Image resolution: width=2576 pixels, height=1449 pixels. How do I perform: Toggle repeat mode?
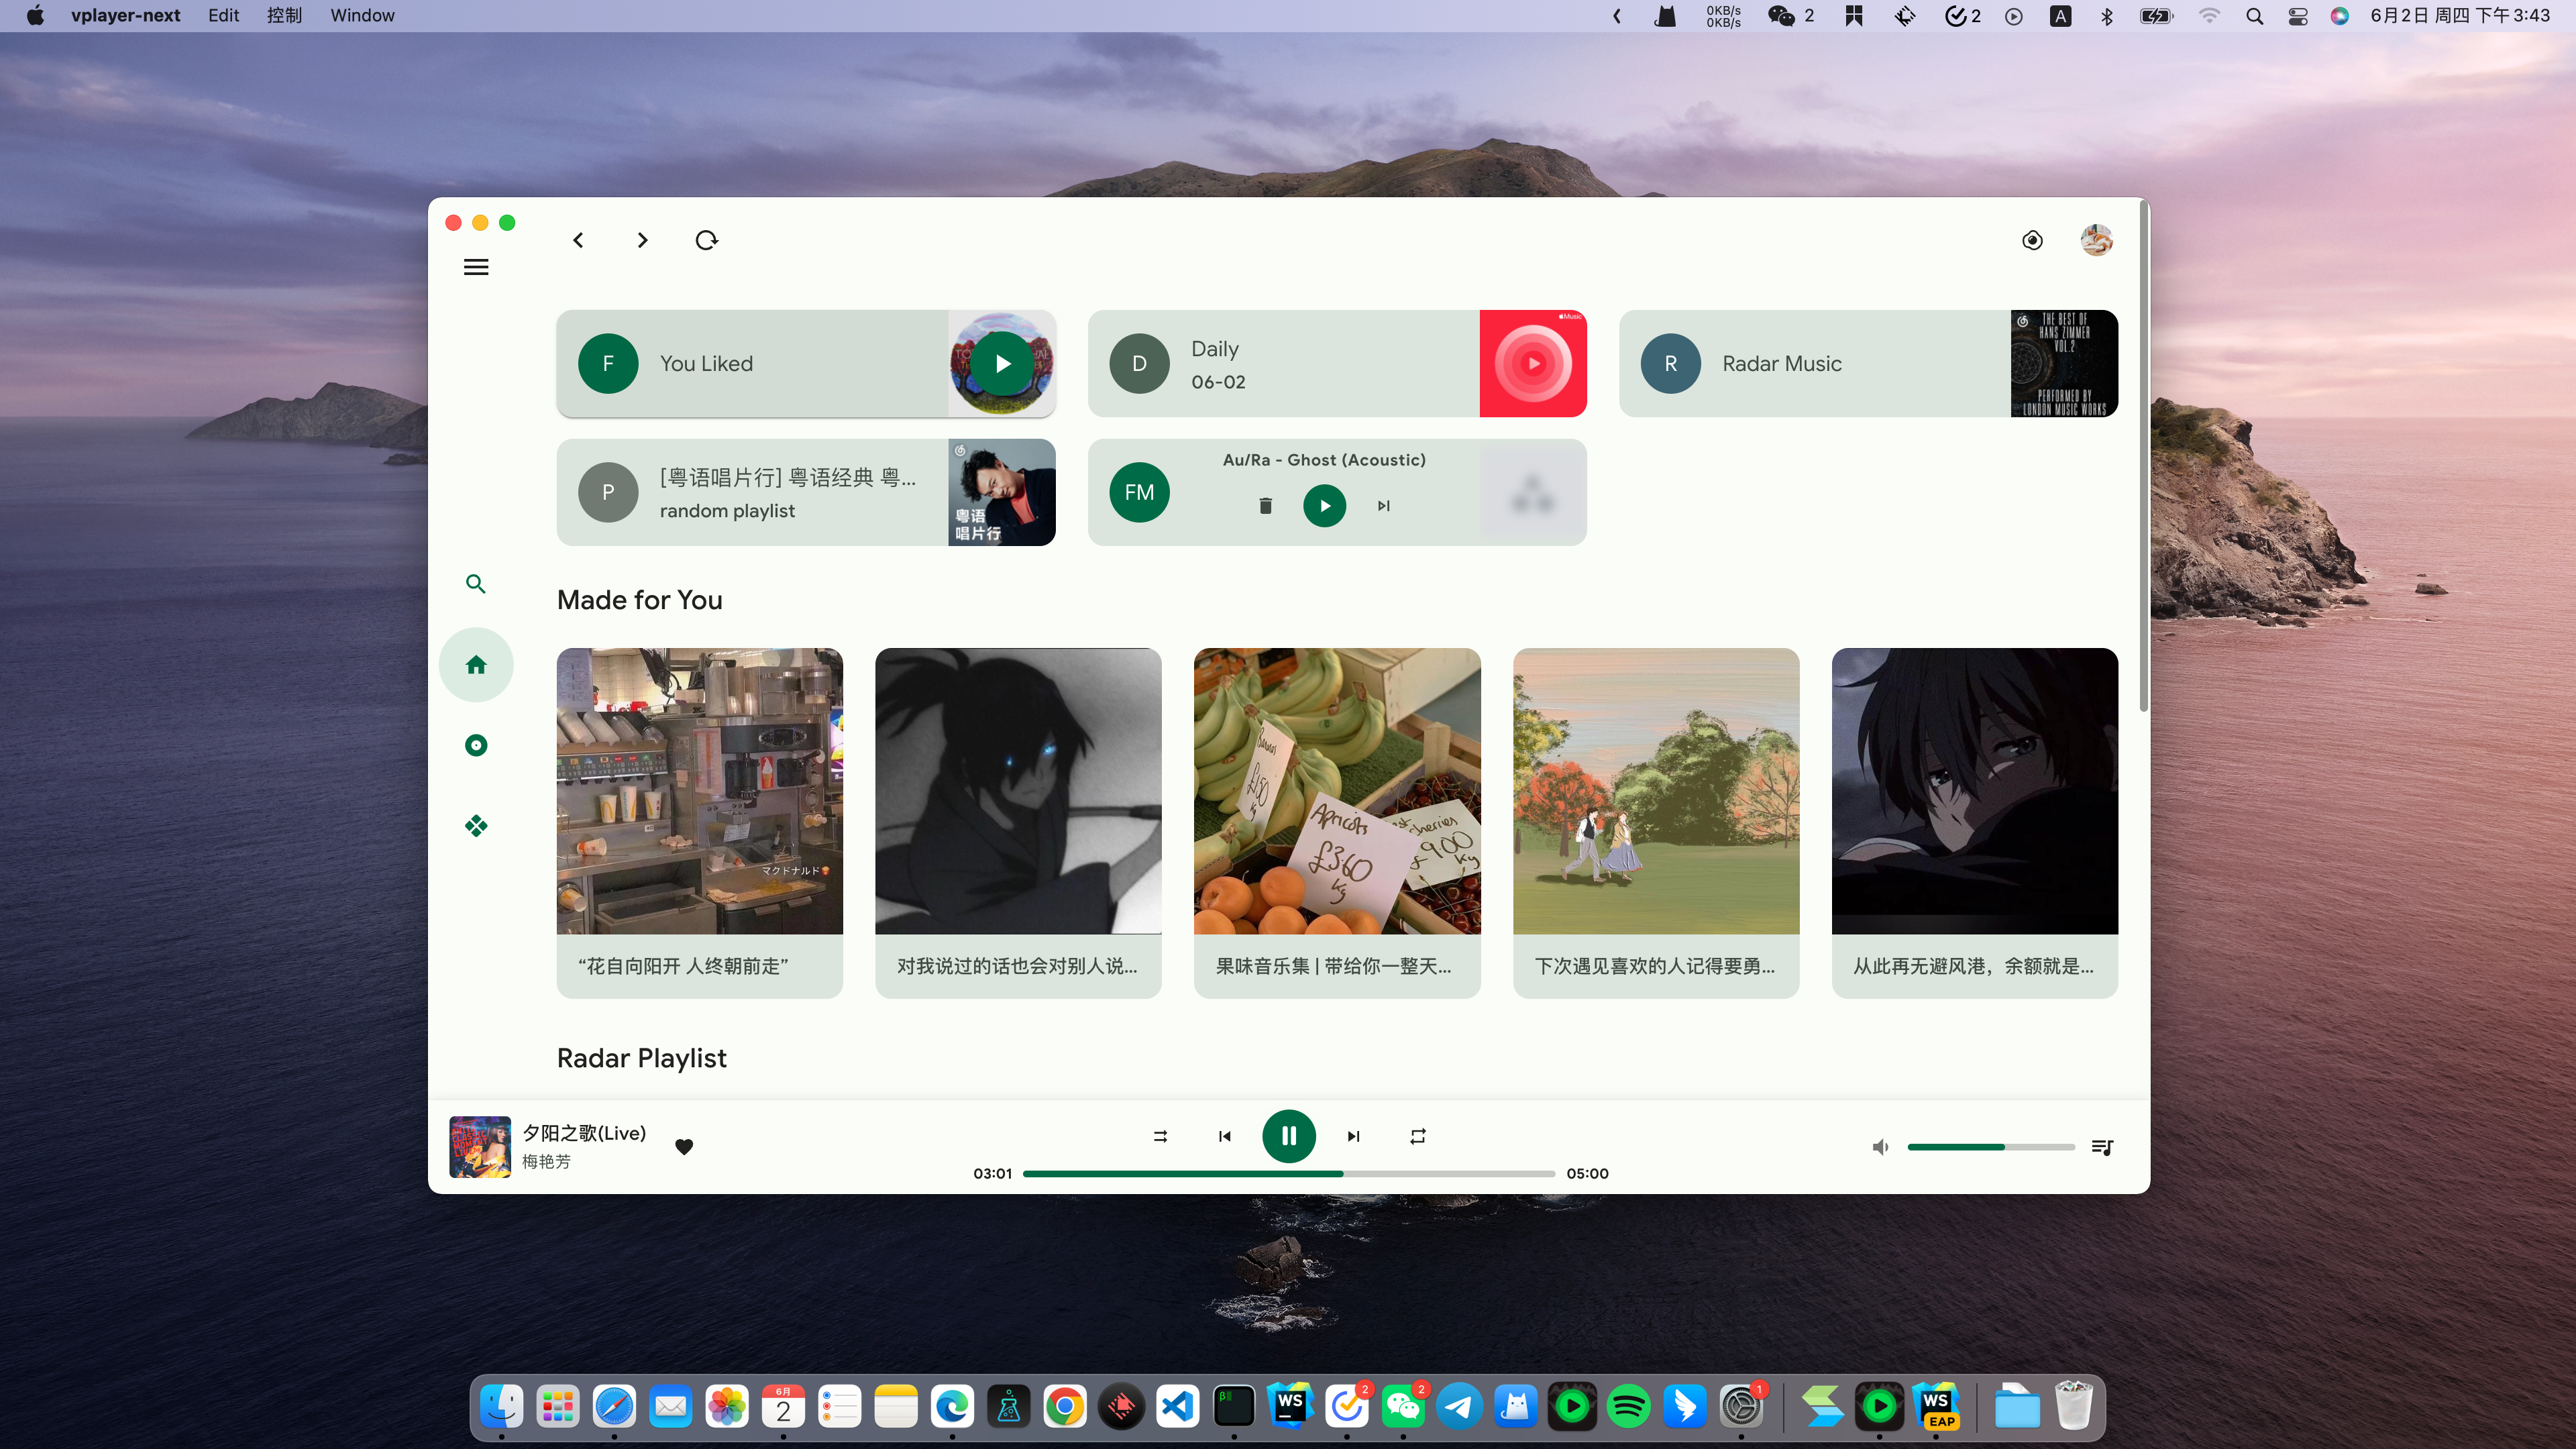pyautogui.click(x=1418, y=1136)
